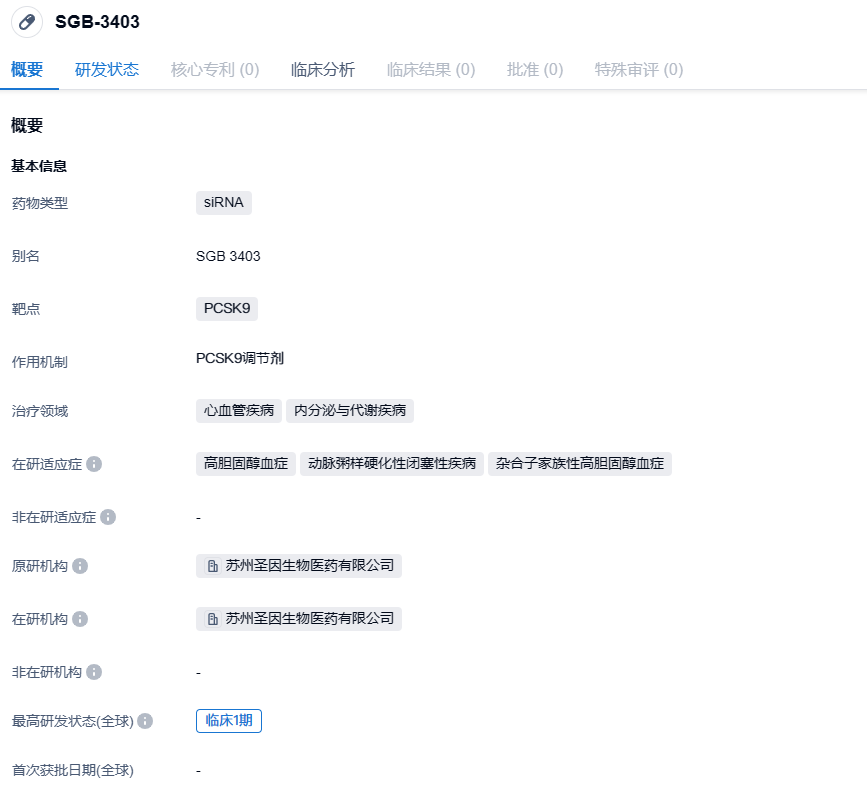Switch to the 研发状态 tab
Screen dimensions: 867x793
[107, 70]
